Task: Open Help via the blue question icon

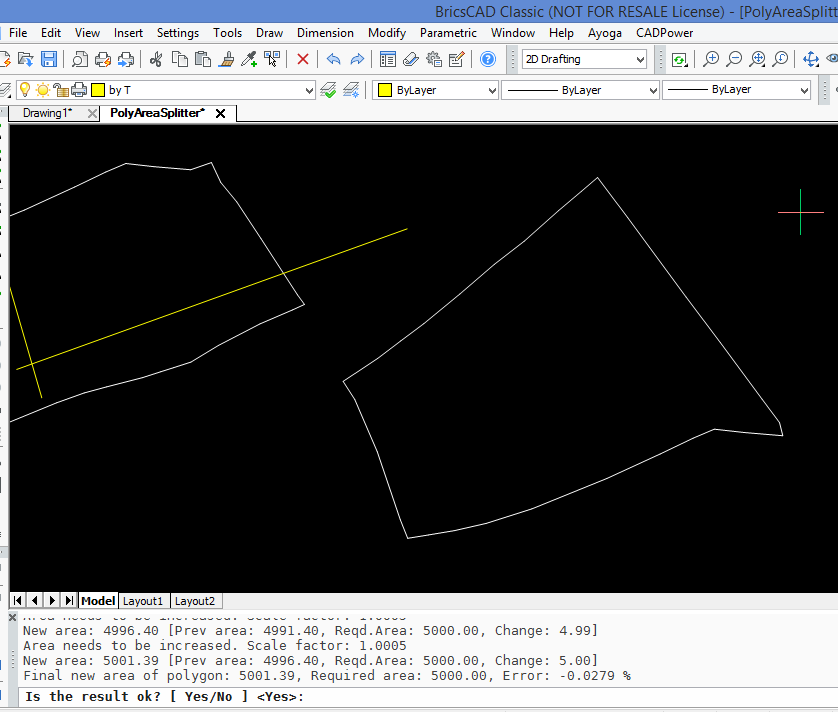Action: (x=487, y=60)
